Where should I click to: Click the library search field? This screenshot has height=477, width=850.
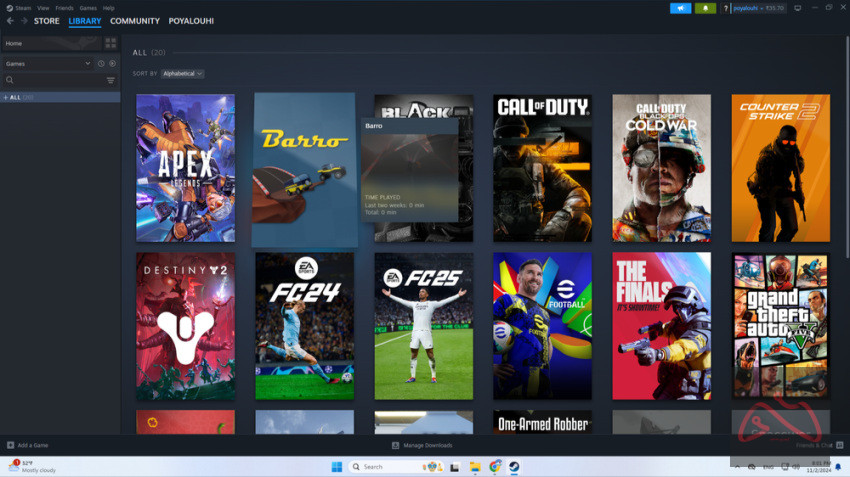(55, 80)
